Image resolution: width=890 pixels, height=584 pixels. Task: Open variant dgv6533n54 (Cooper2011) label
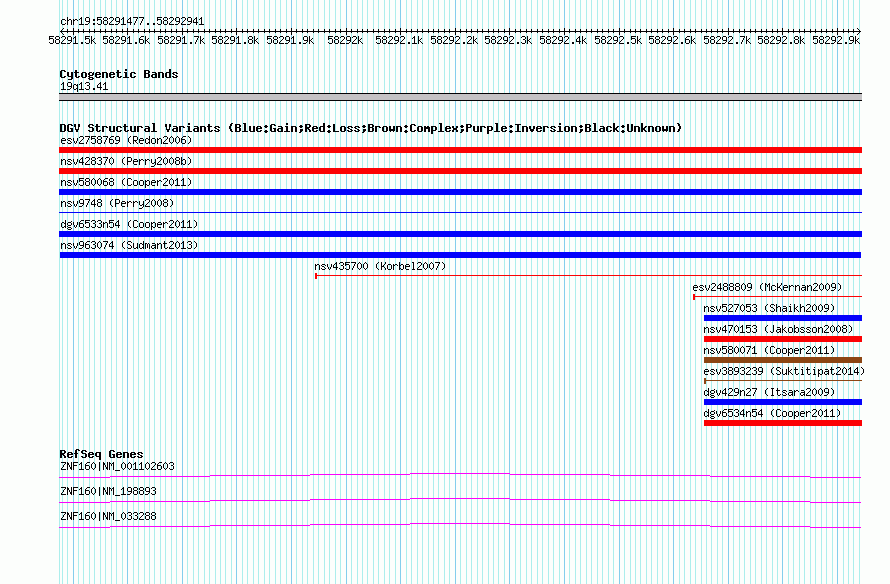pyautogui.click(x=129, y=224)
